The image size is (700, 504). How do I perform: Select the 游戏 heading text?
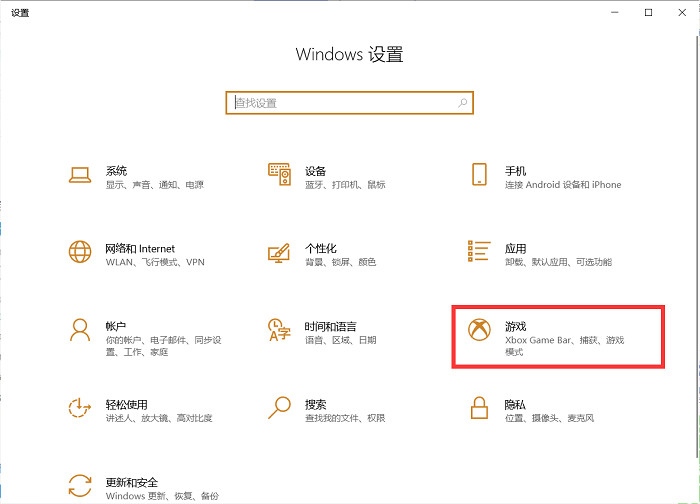516,326
